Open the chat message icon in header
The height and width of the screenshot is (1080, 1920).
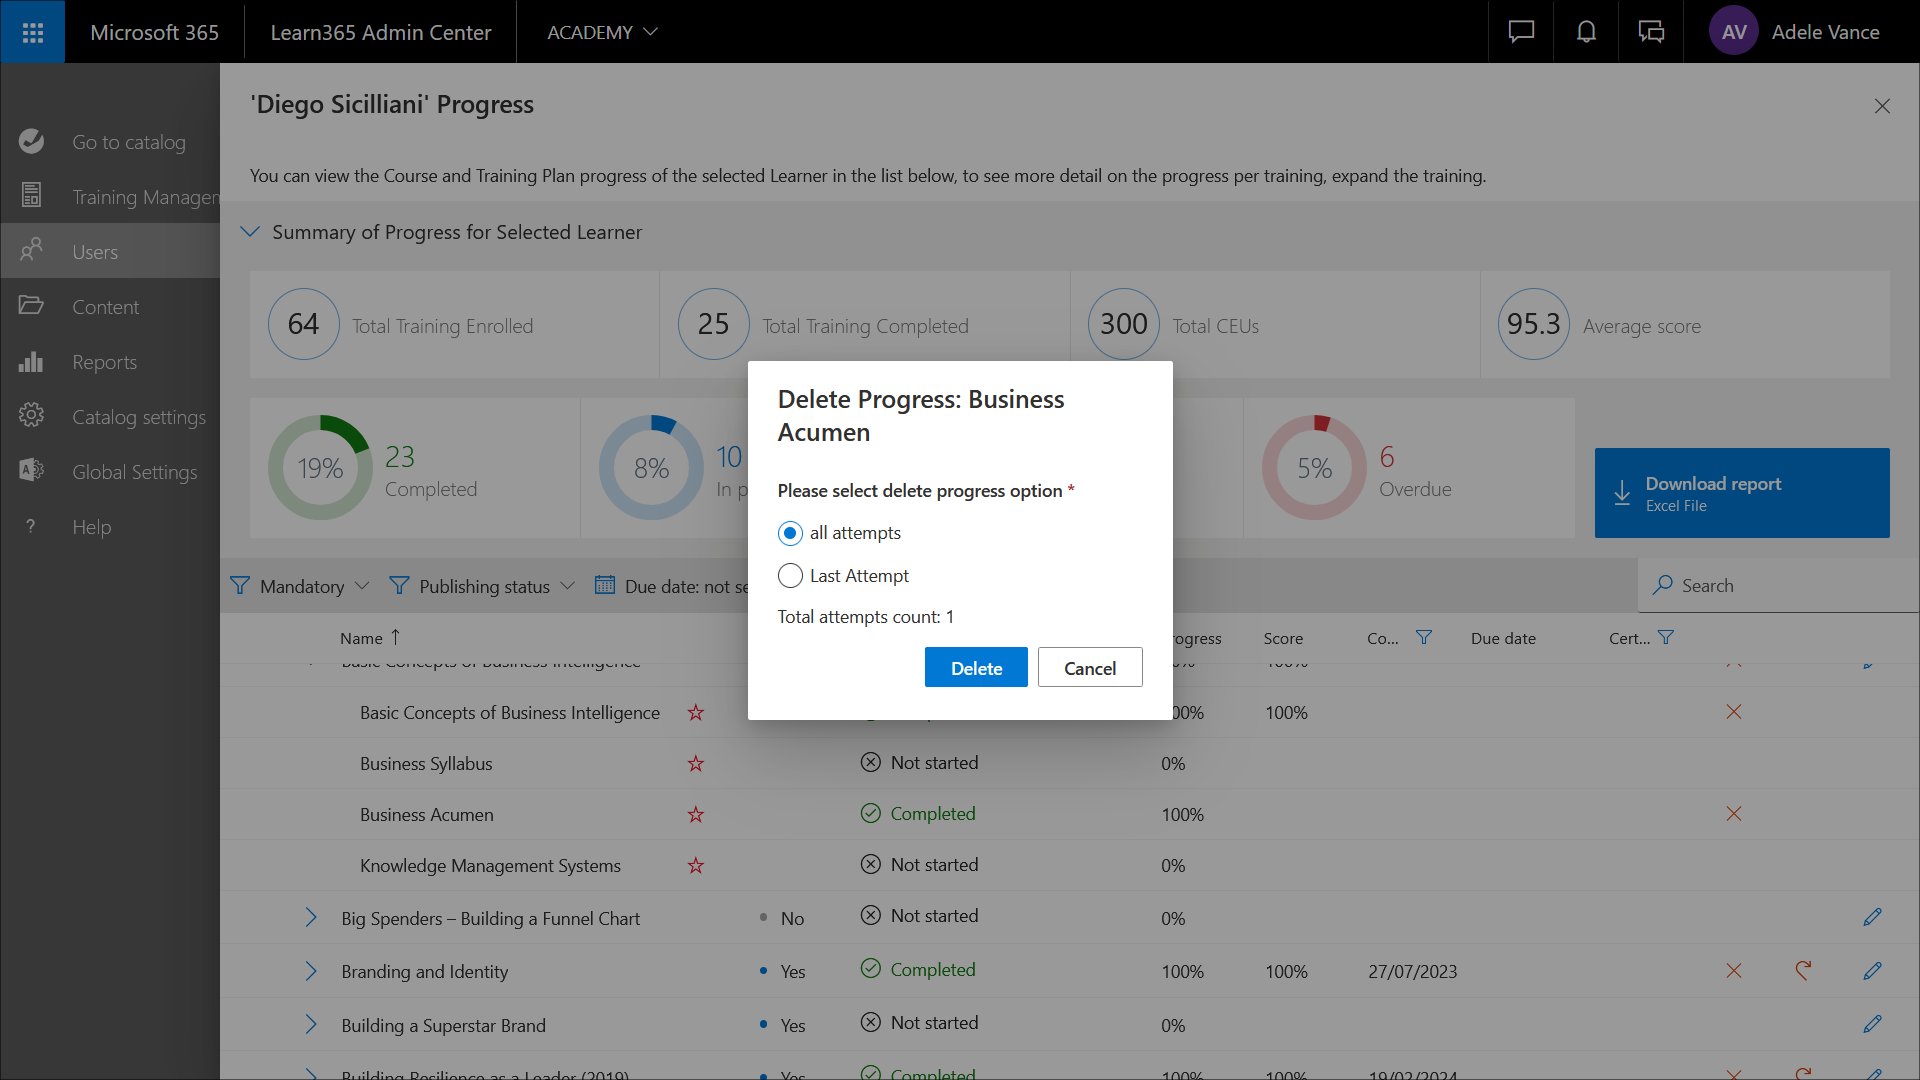click(x=1521, y=32)
